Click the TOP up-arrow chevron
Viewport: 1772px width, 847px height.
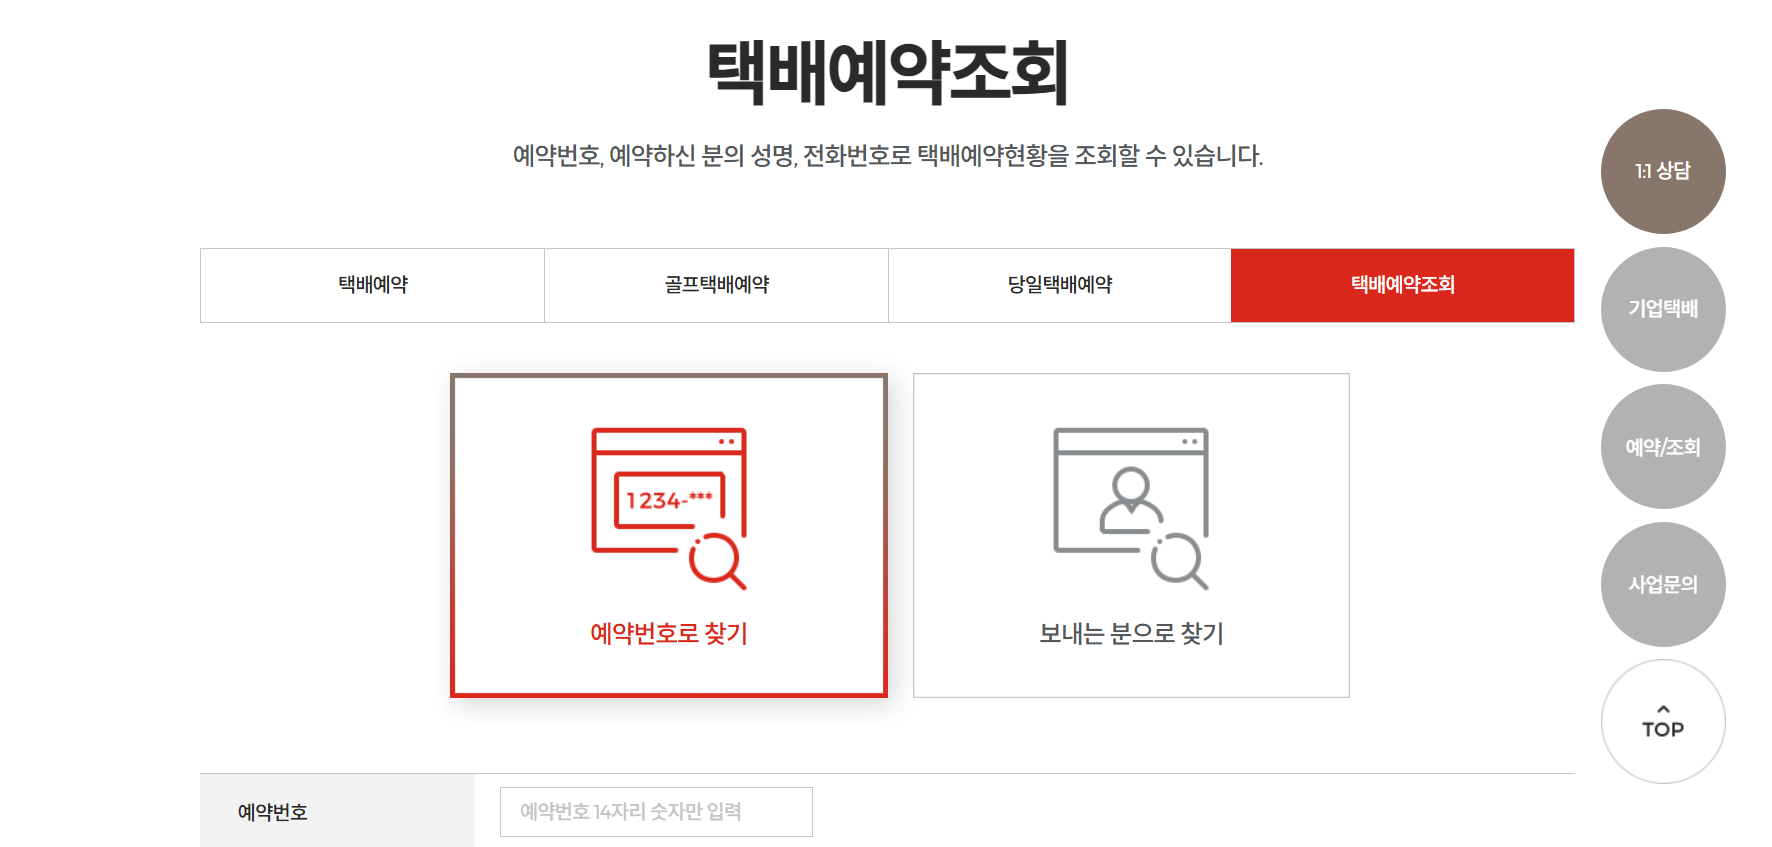pyautogui.click(x=1663, y=709)
